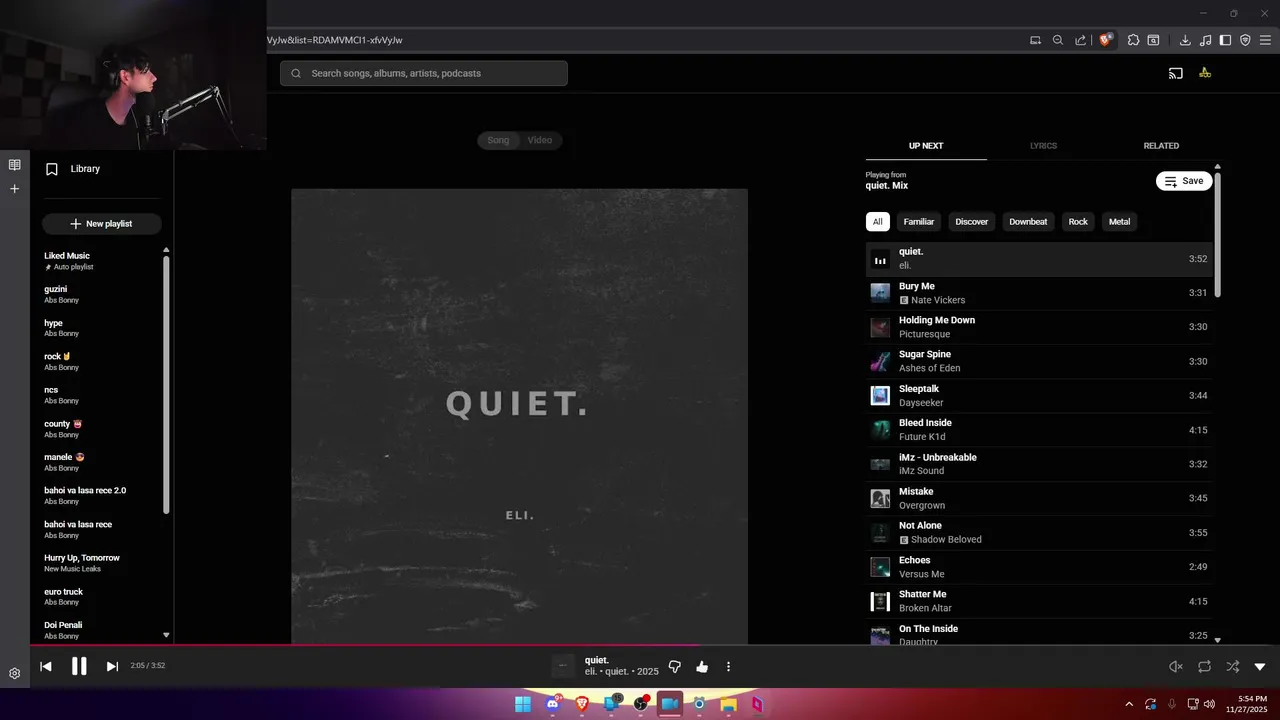Open Hurry Up, Tomorrow playlist

pyautogui.click(x=100, y=563)
